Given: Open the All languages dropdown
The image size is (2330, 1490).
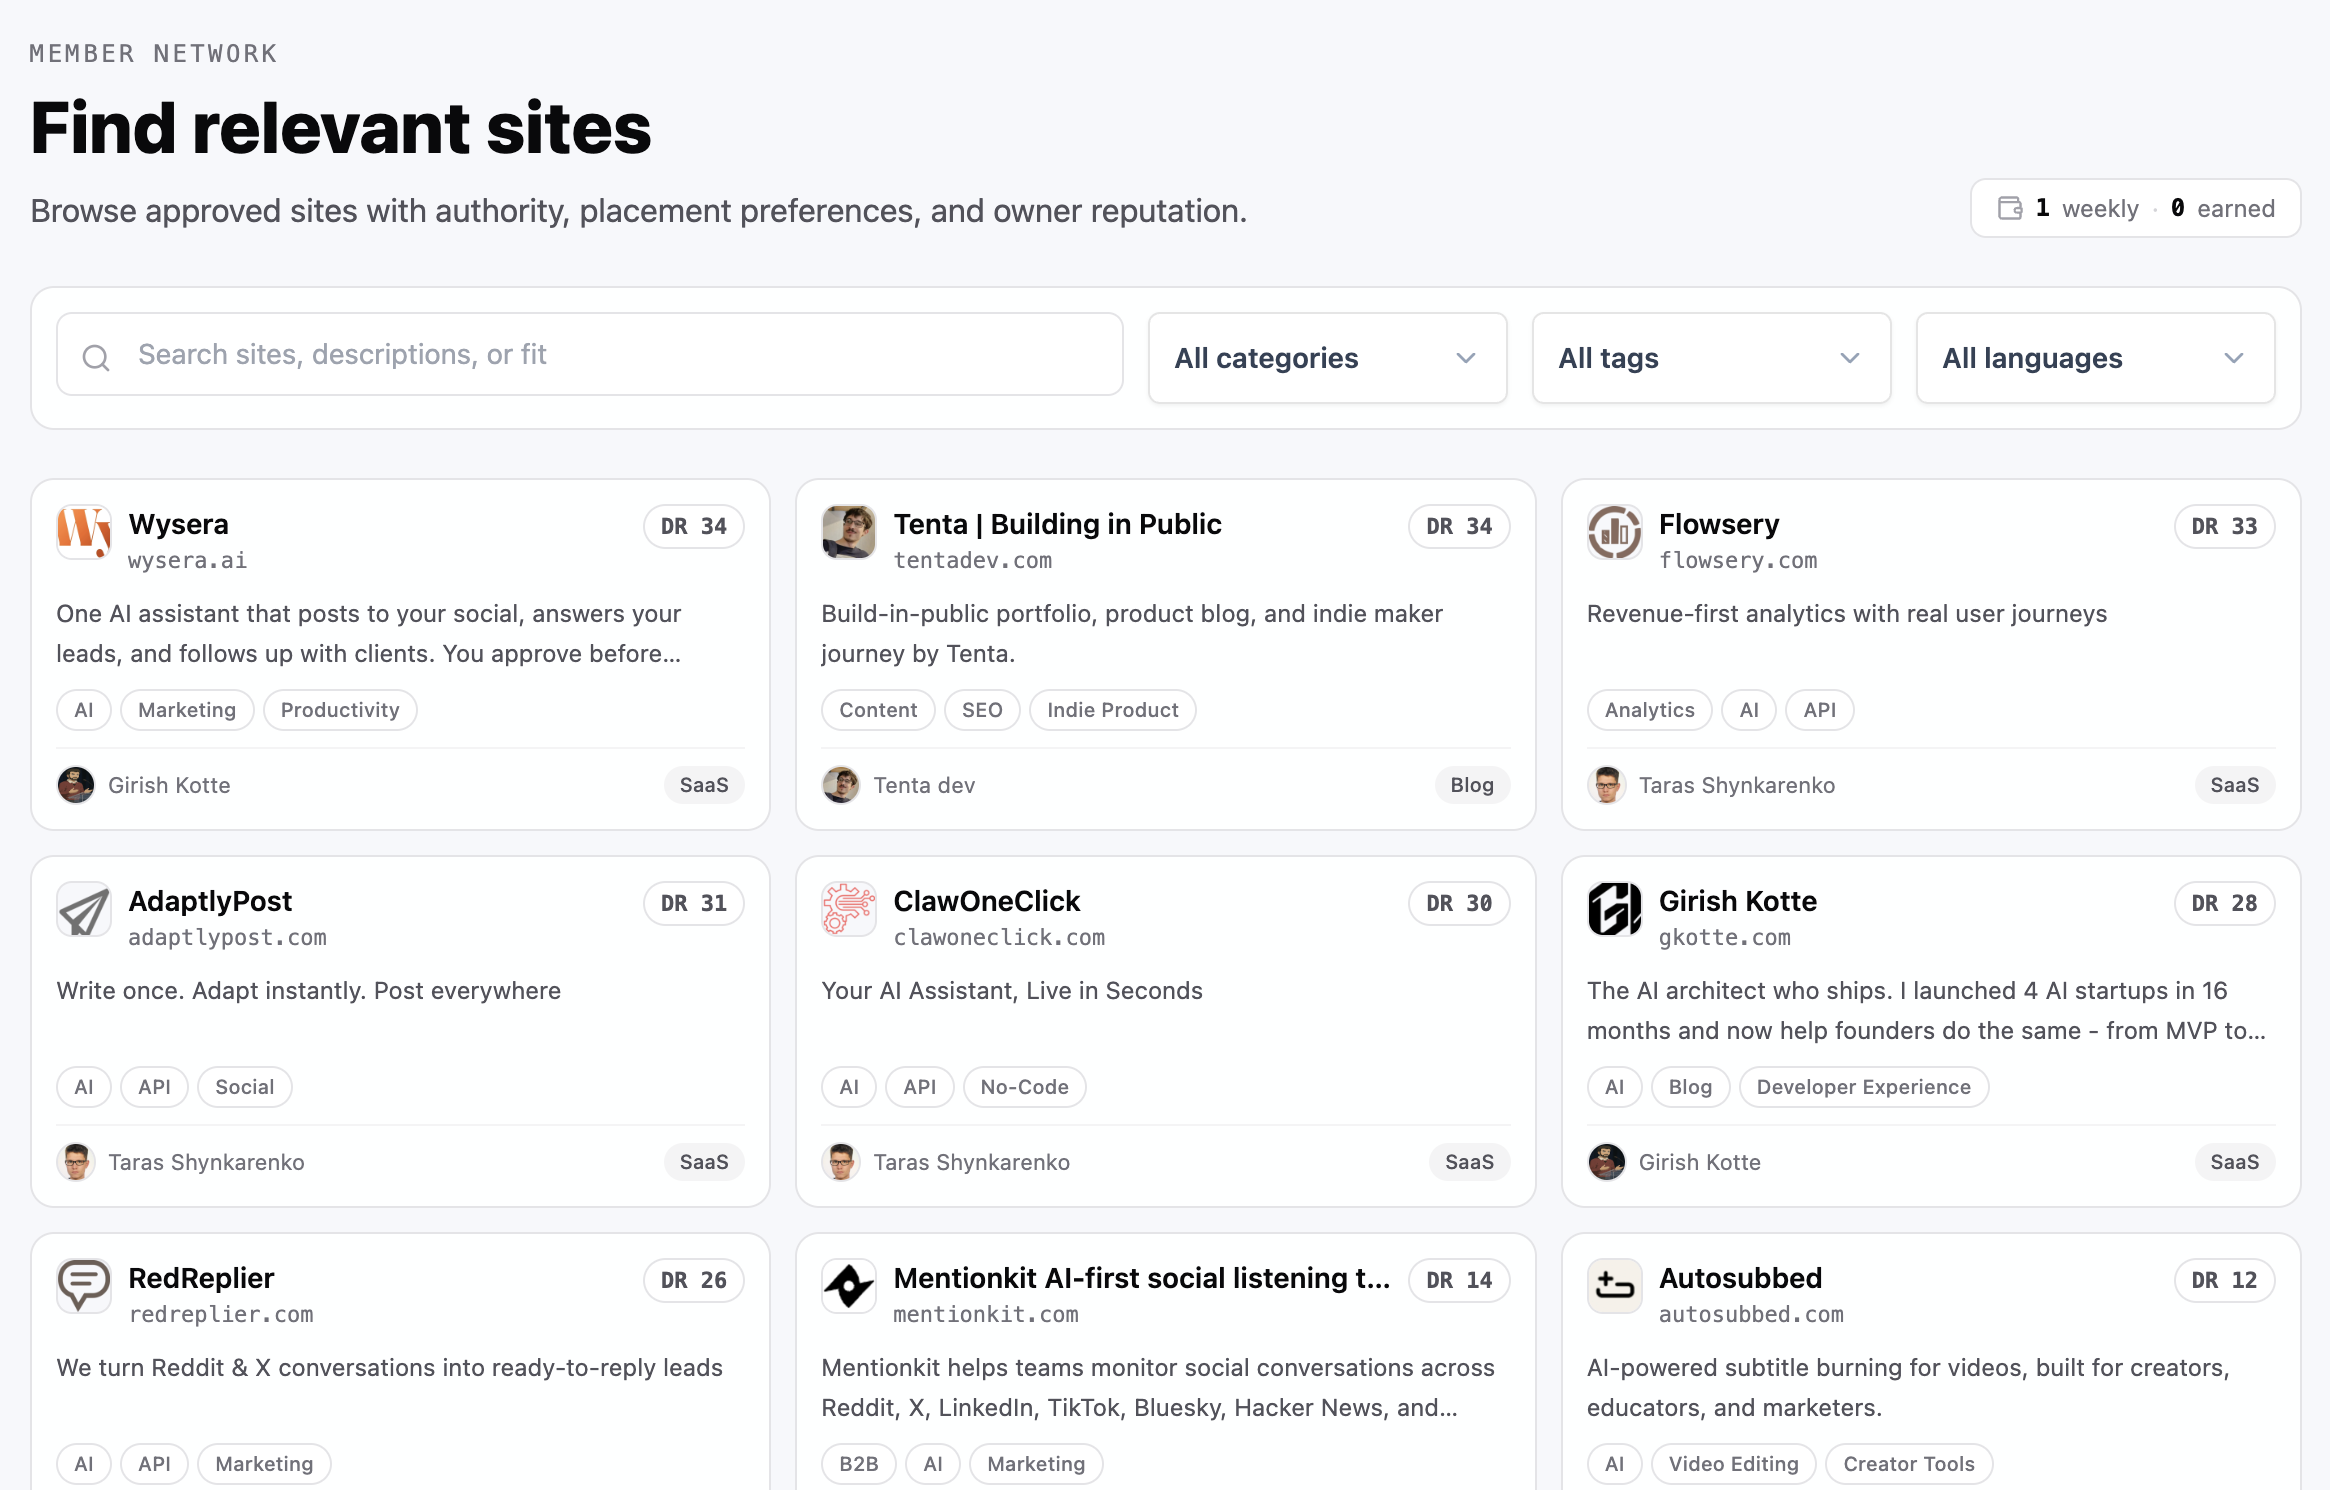Looking at the screenshot, I should tap(2095, 358).
